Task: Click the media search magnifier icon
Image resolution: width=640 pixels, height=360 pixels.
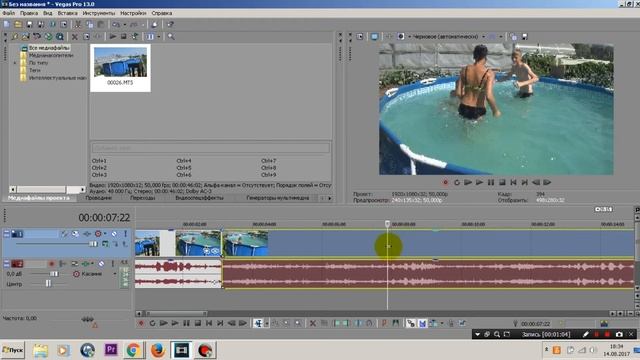Action: (171, 37)
